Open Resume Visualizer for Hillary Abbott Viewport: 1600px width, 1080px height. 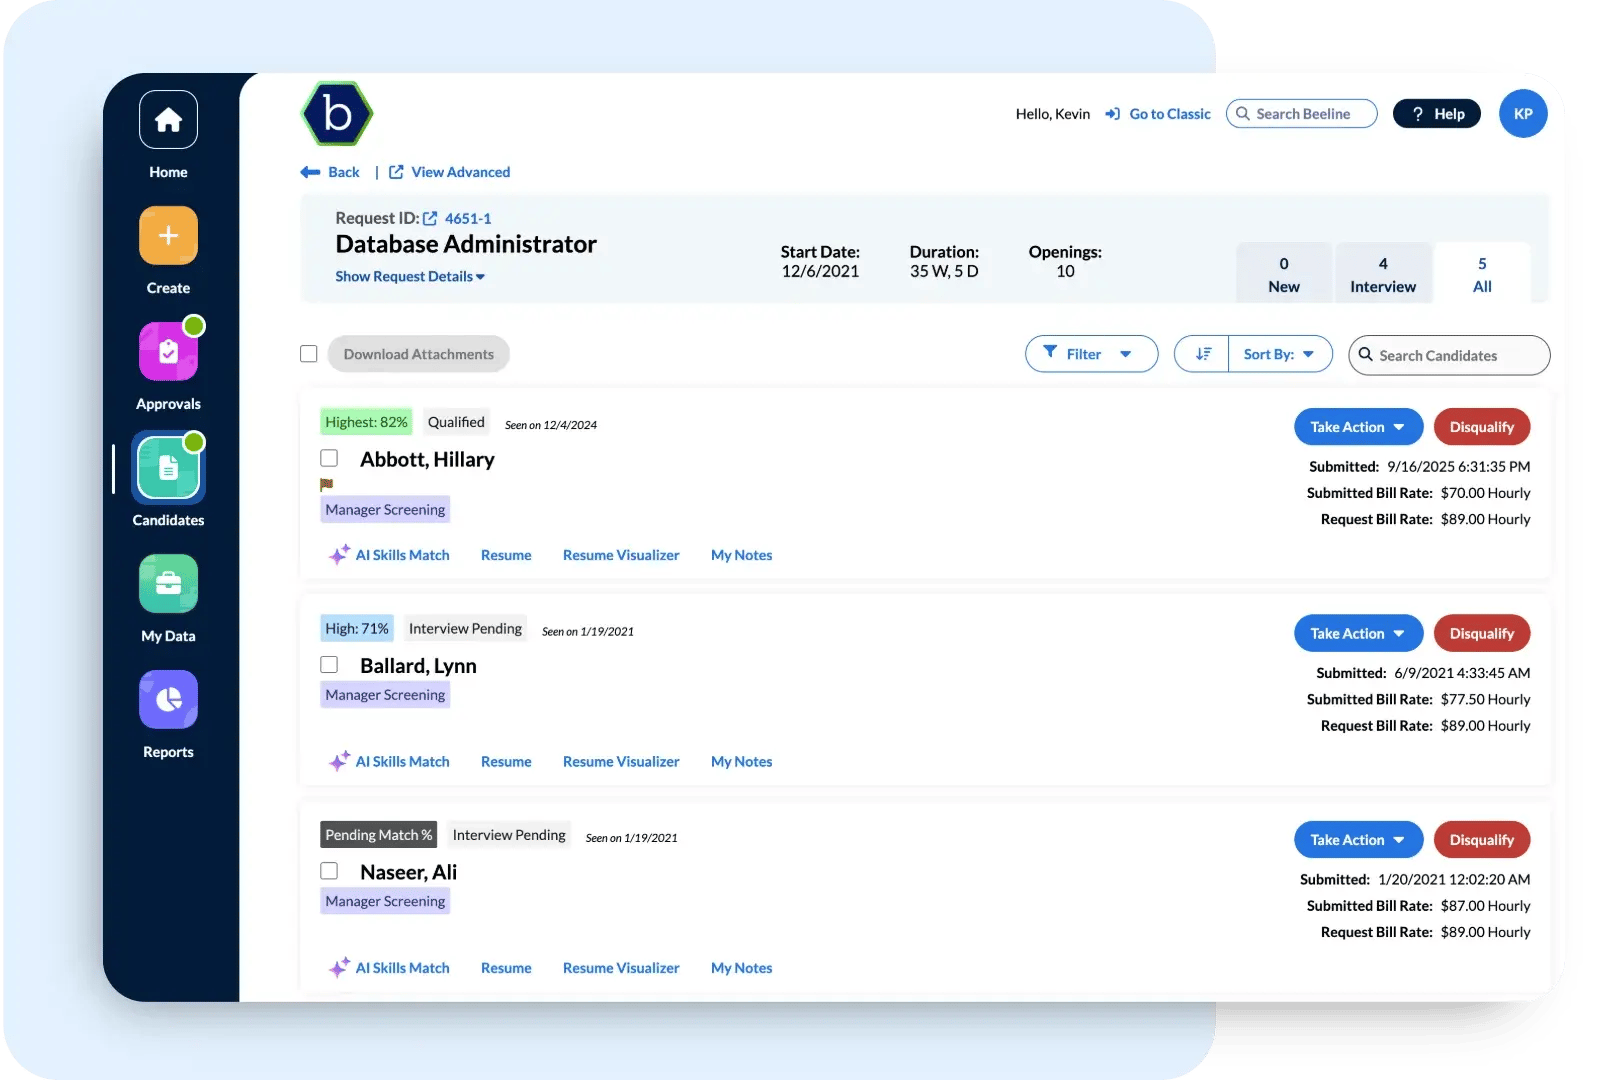click(620, 555)
